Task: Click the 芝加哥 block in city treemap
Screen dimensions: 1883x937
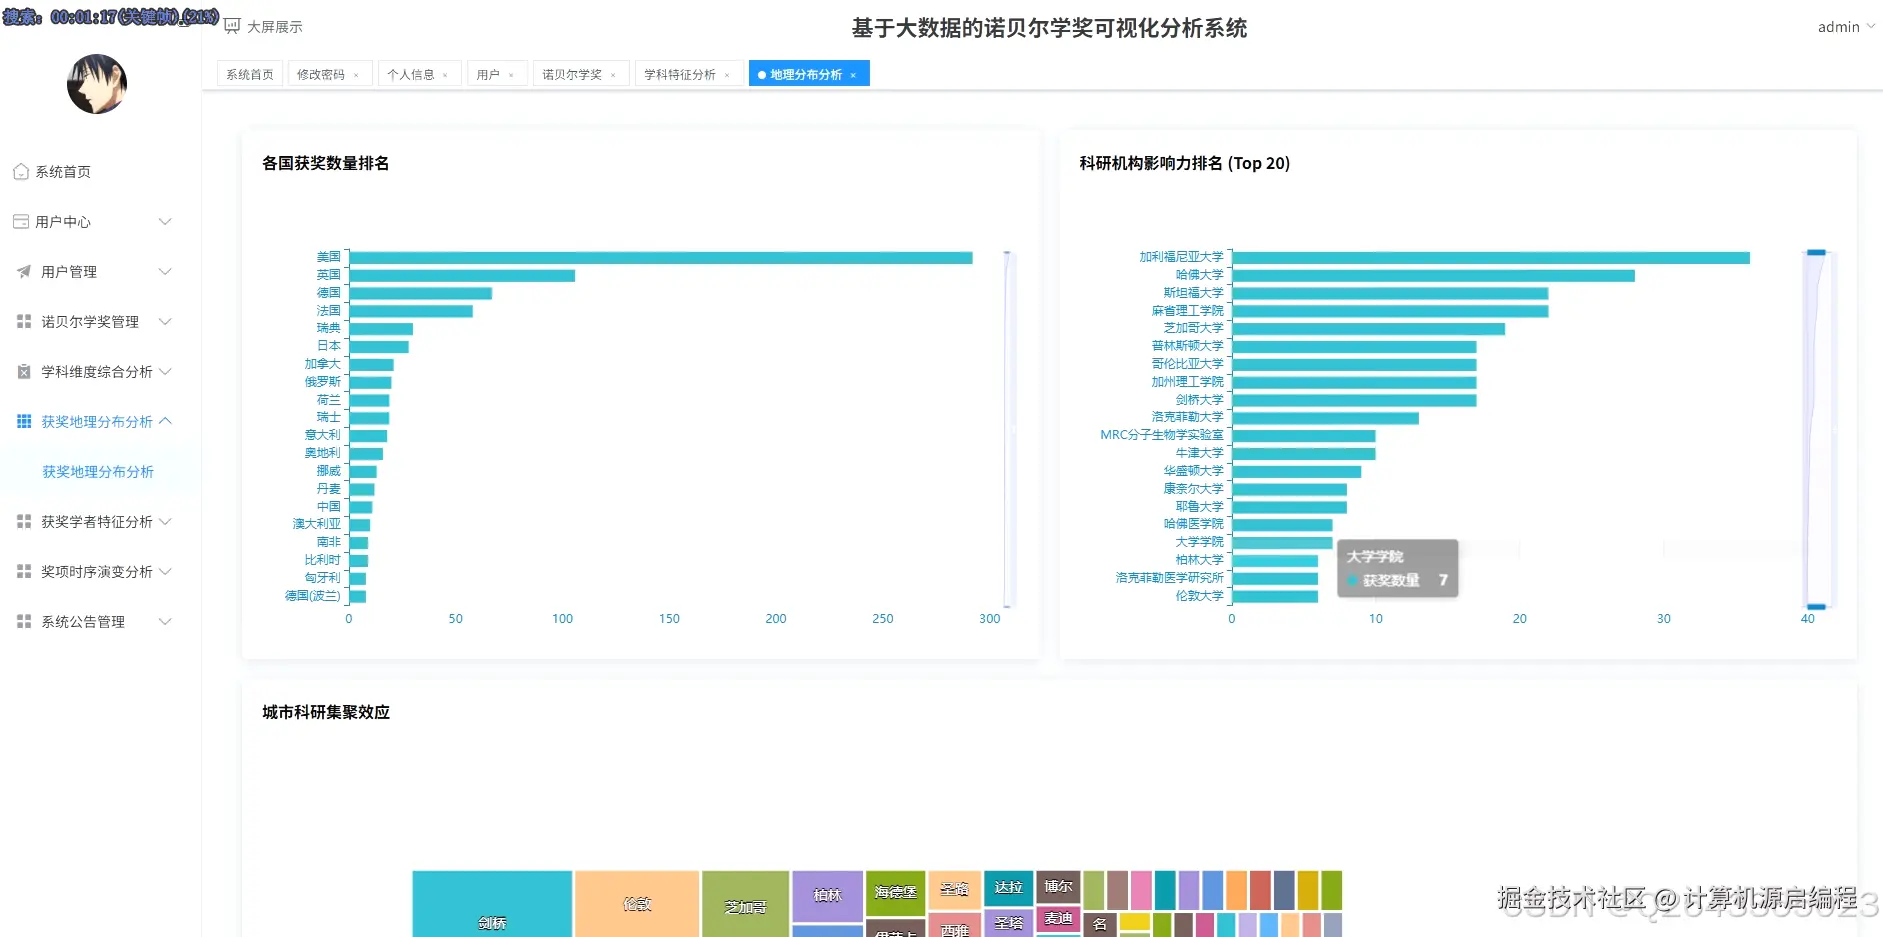Action: (x=745, y=904)
